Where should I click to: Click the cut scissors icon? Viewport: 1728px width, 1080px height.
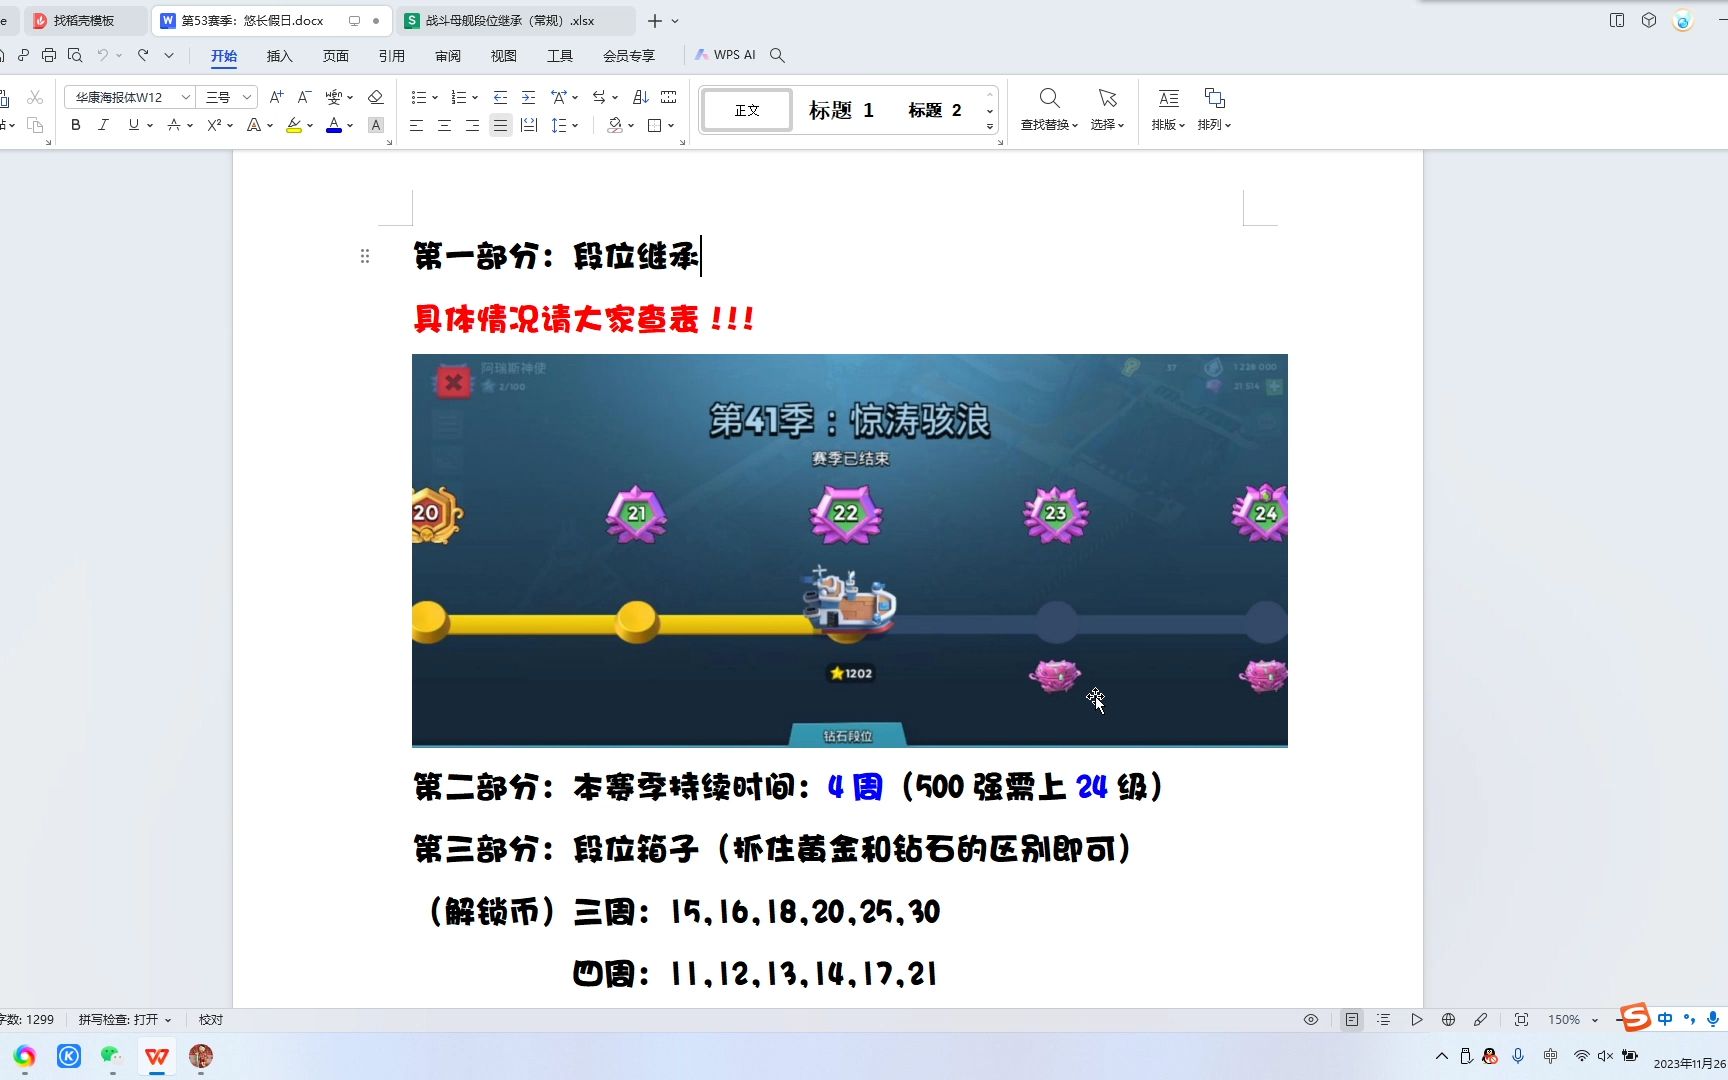(35, 97)
